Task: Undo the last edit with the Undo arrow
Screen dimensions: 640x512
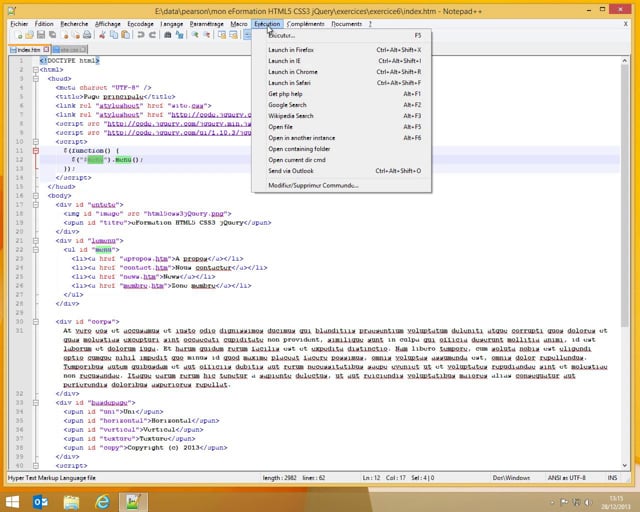Action: coord(141,35)
